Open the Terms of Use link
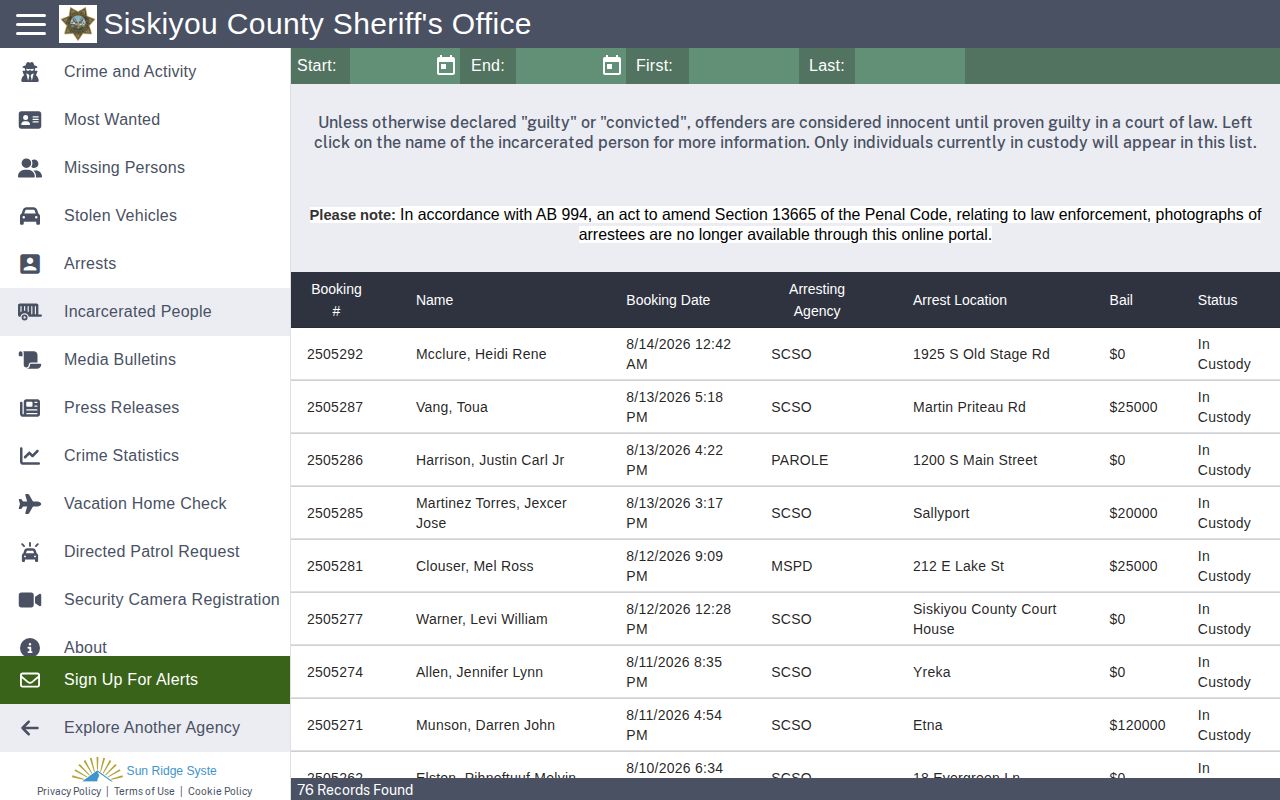 [144, 791]
